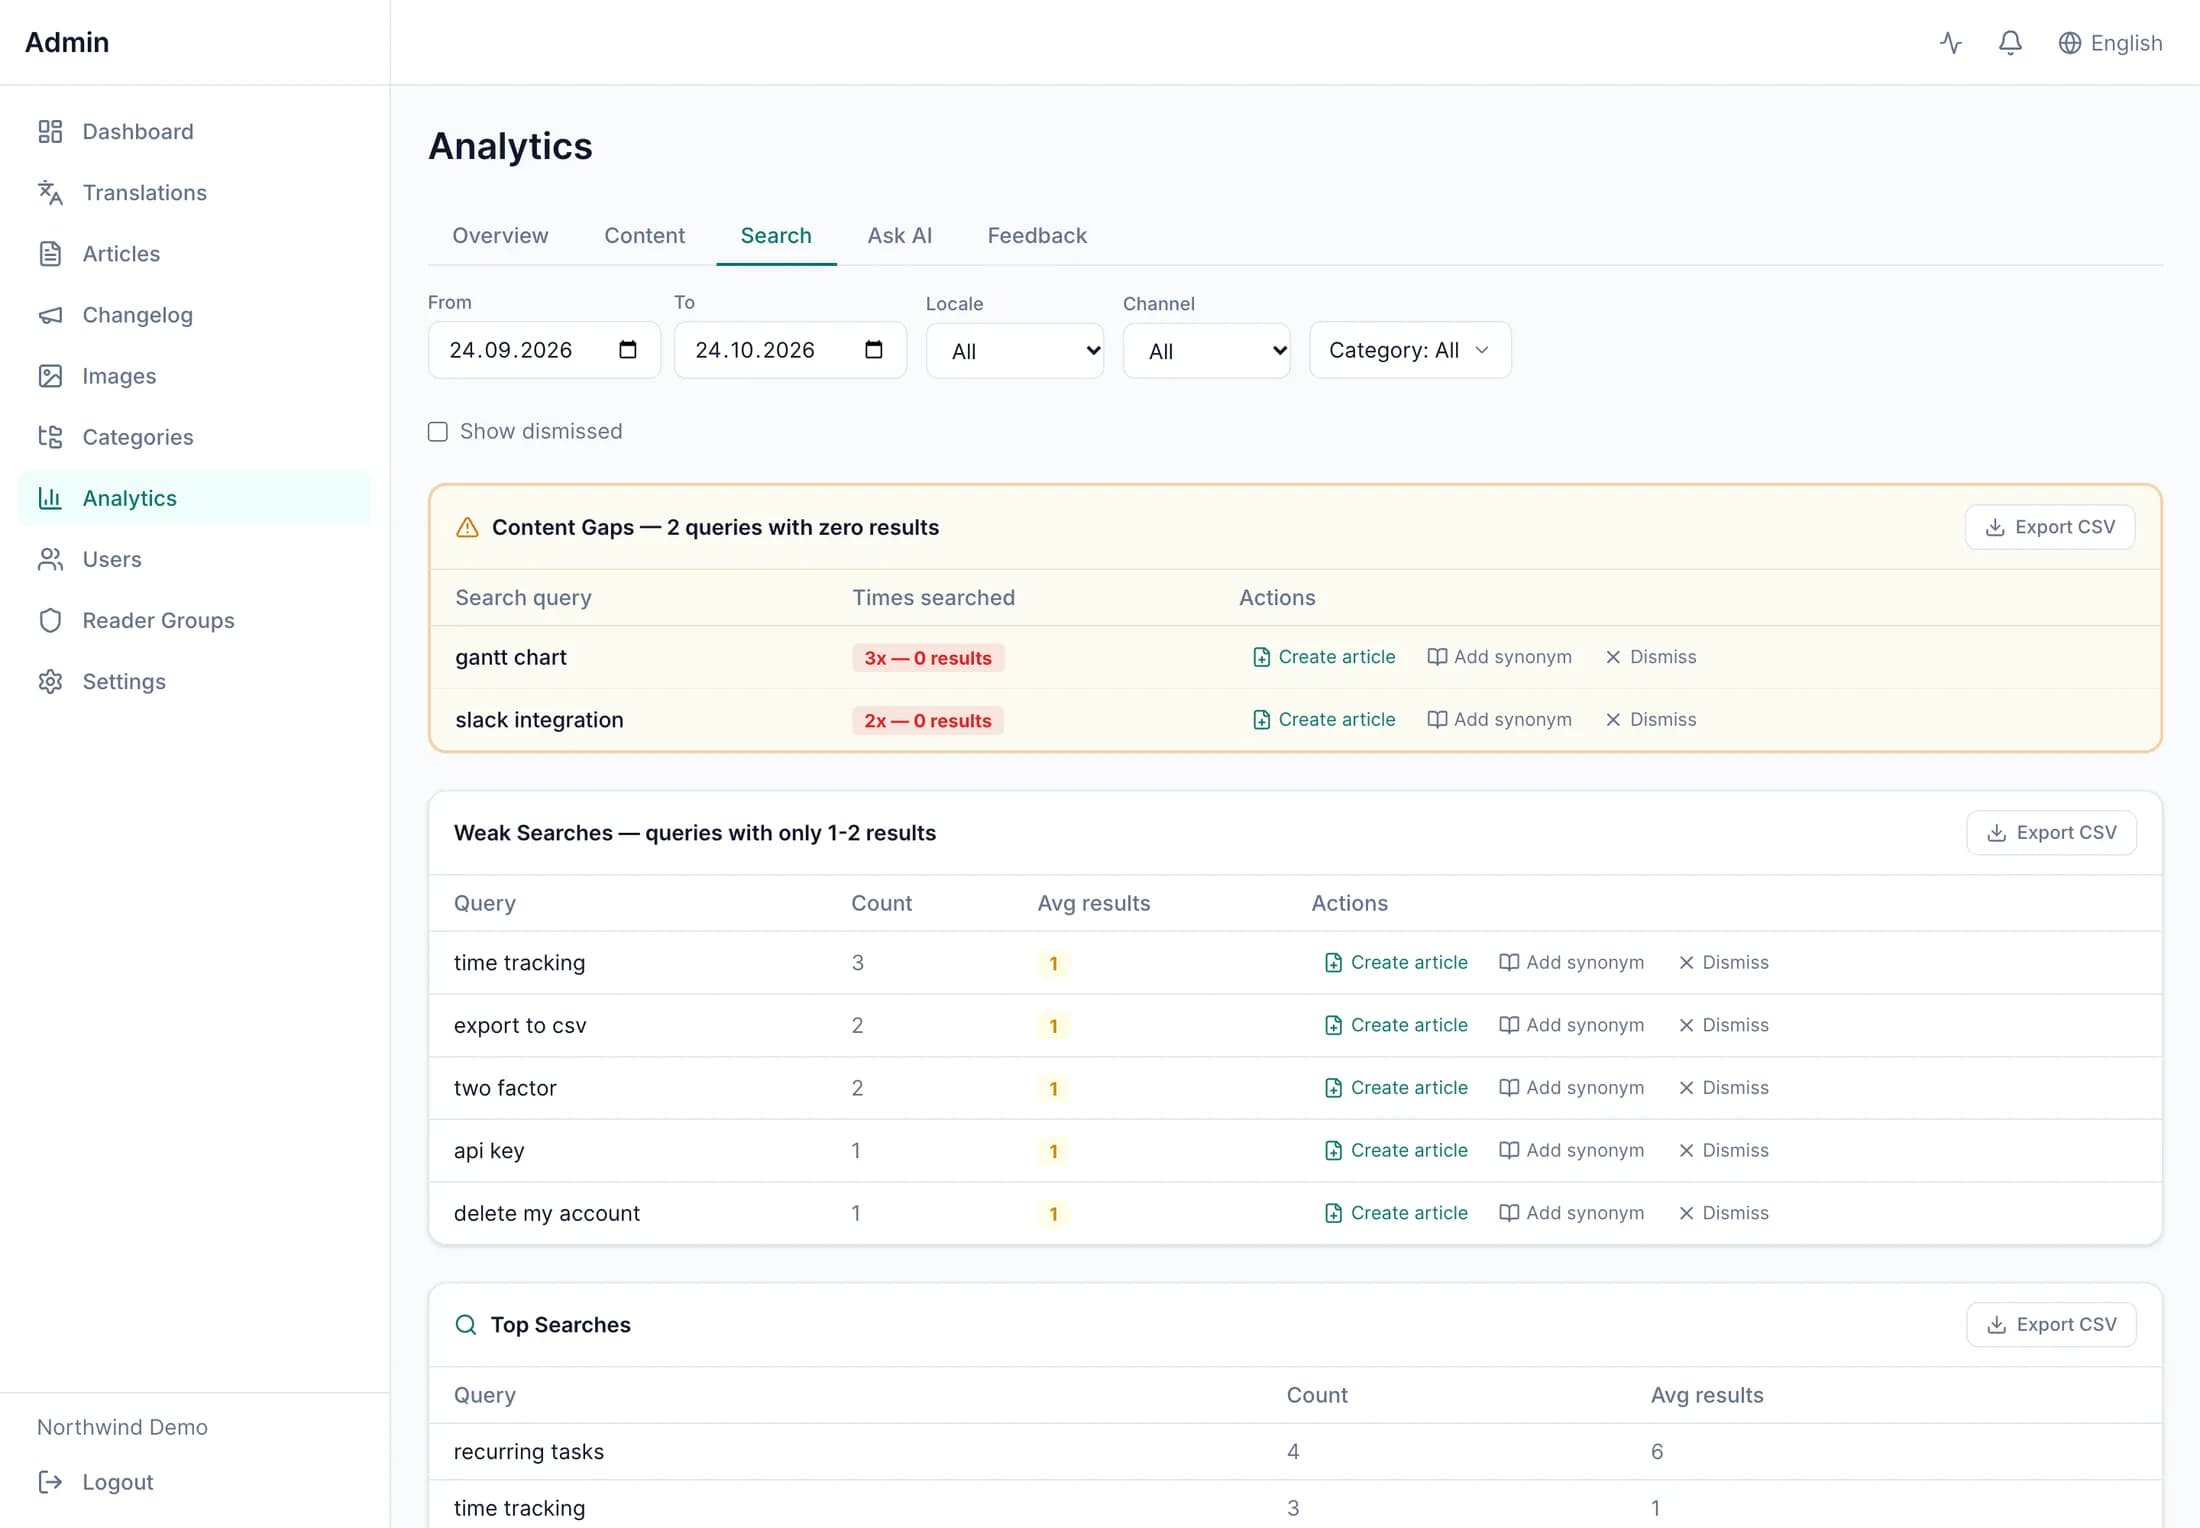
Task: Add synonym for export to csv
Action: (x=1571, y=1025)
